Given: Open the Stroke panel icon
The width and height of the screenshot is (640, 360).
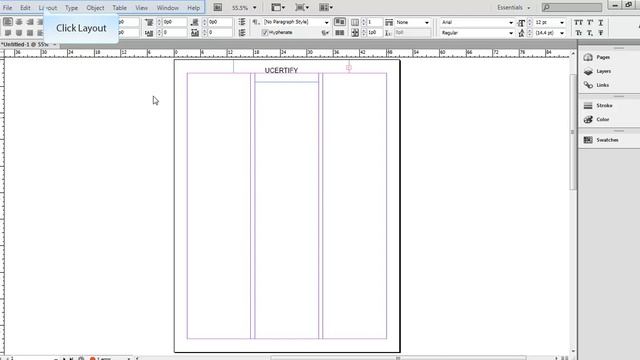Looking at the screenshot, I should click(588, 105).
